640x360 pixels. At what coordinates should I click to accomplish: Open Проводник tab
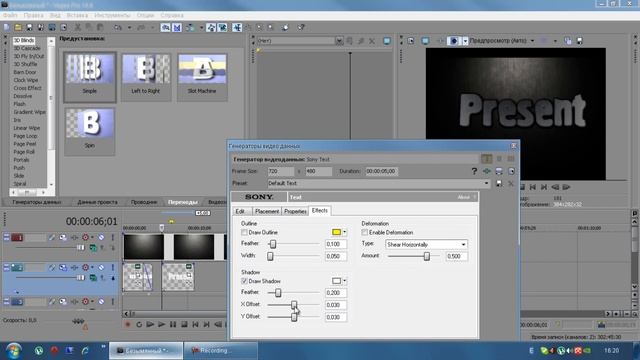pos(144,202)
